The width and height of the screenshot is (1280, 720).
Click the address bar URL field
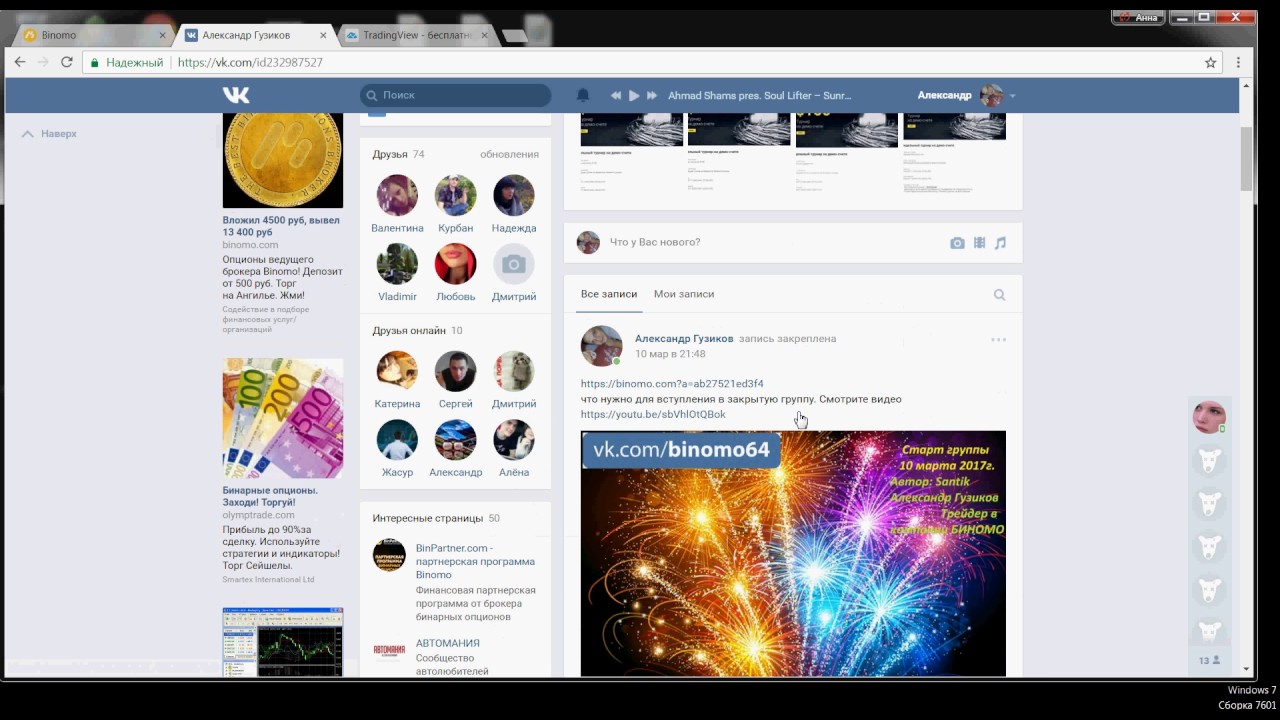(640, 62)
